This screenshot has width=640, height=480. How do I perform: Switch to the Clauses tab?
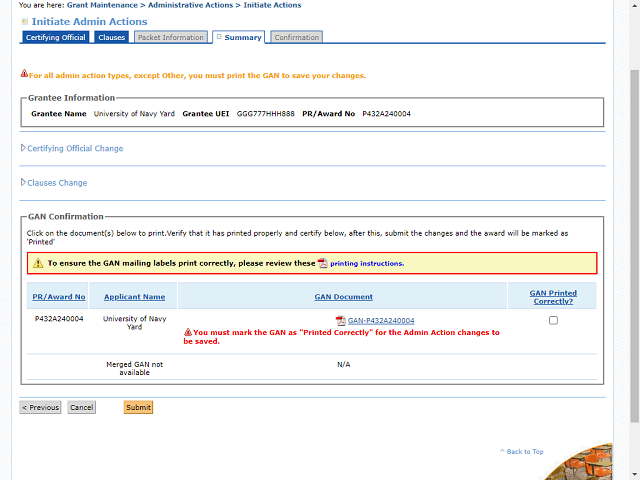(111, 37)
